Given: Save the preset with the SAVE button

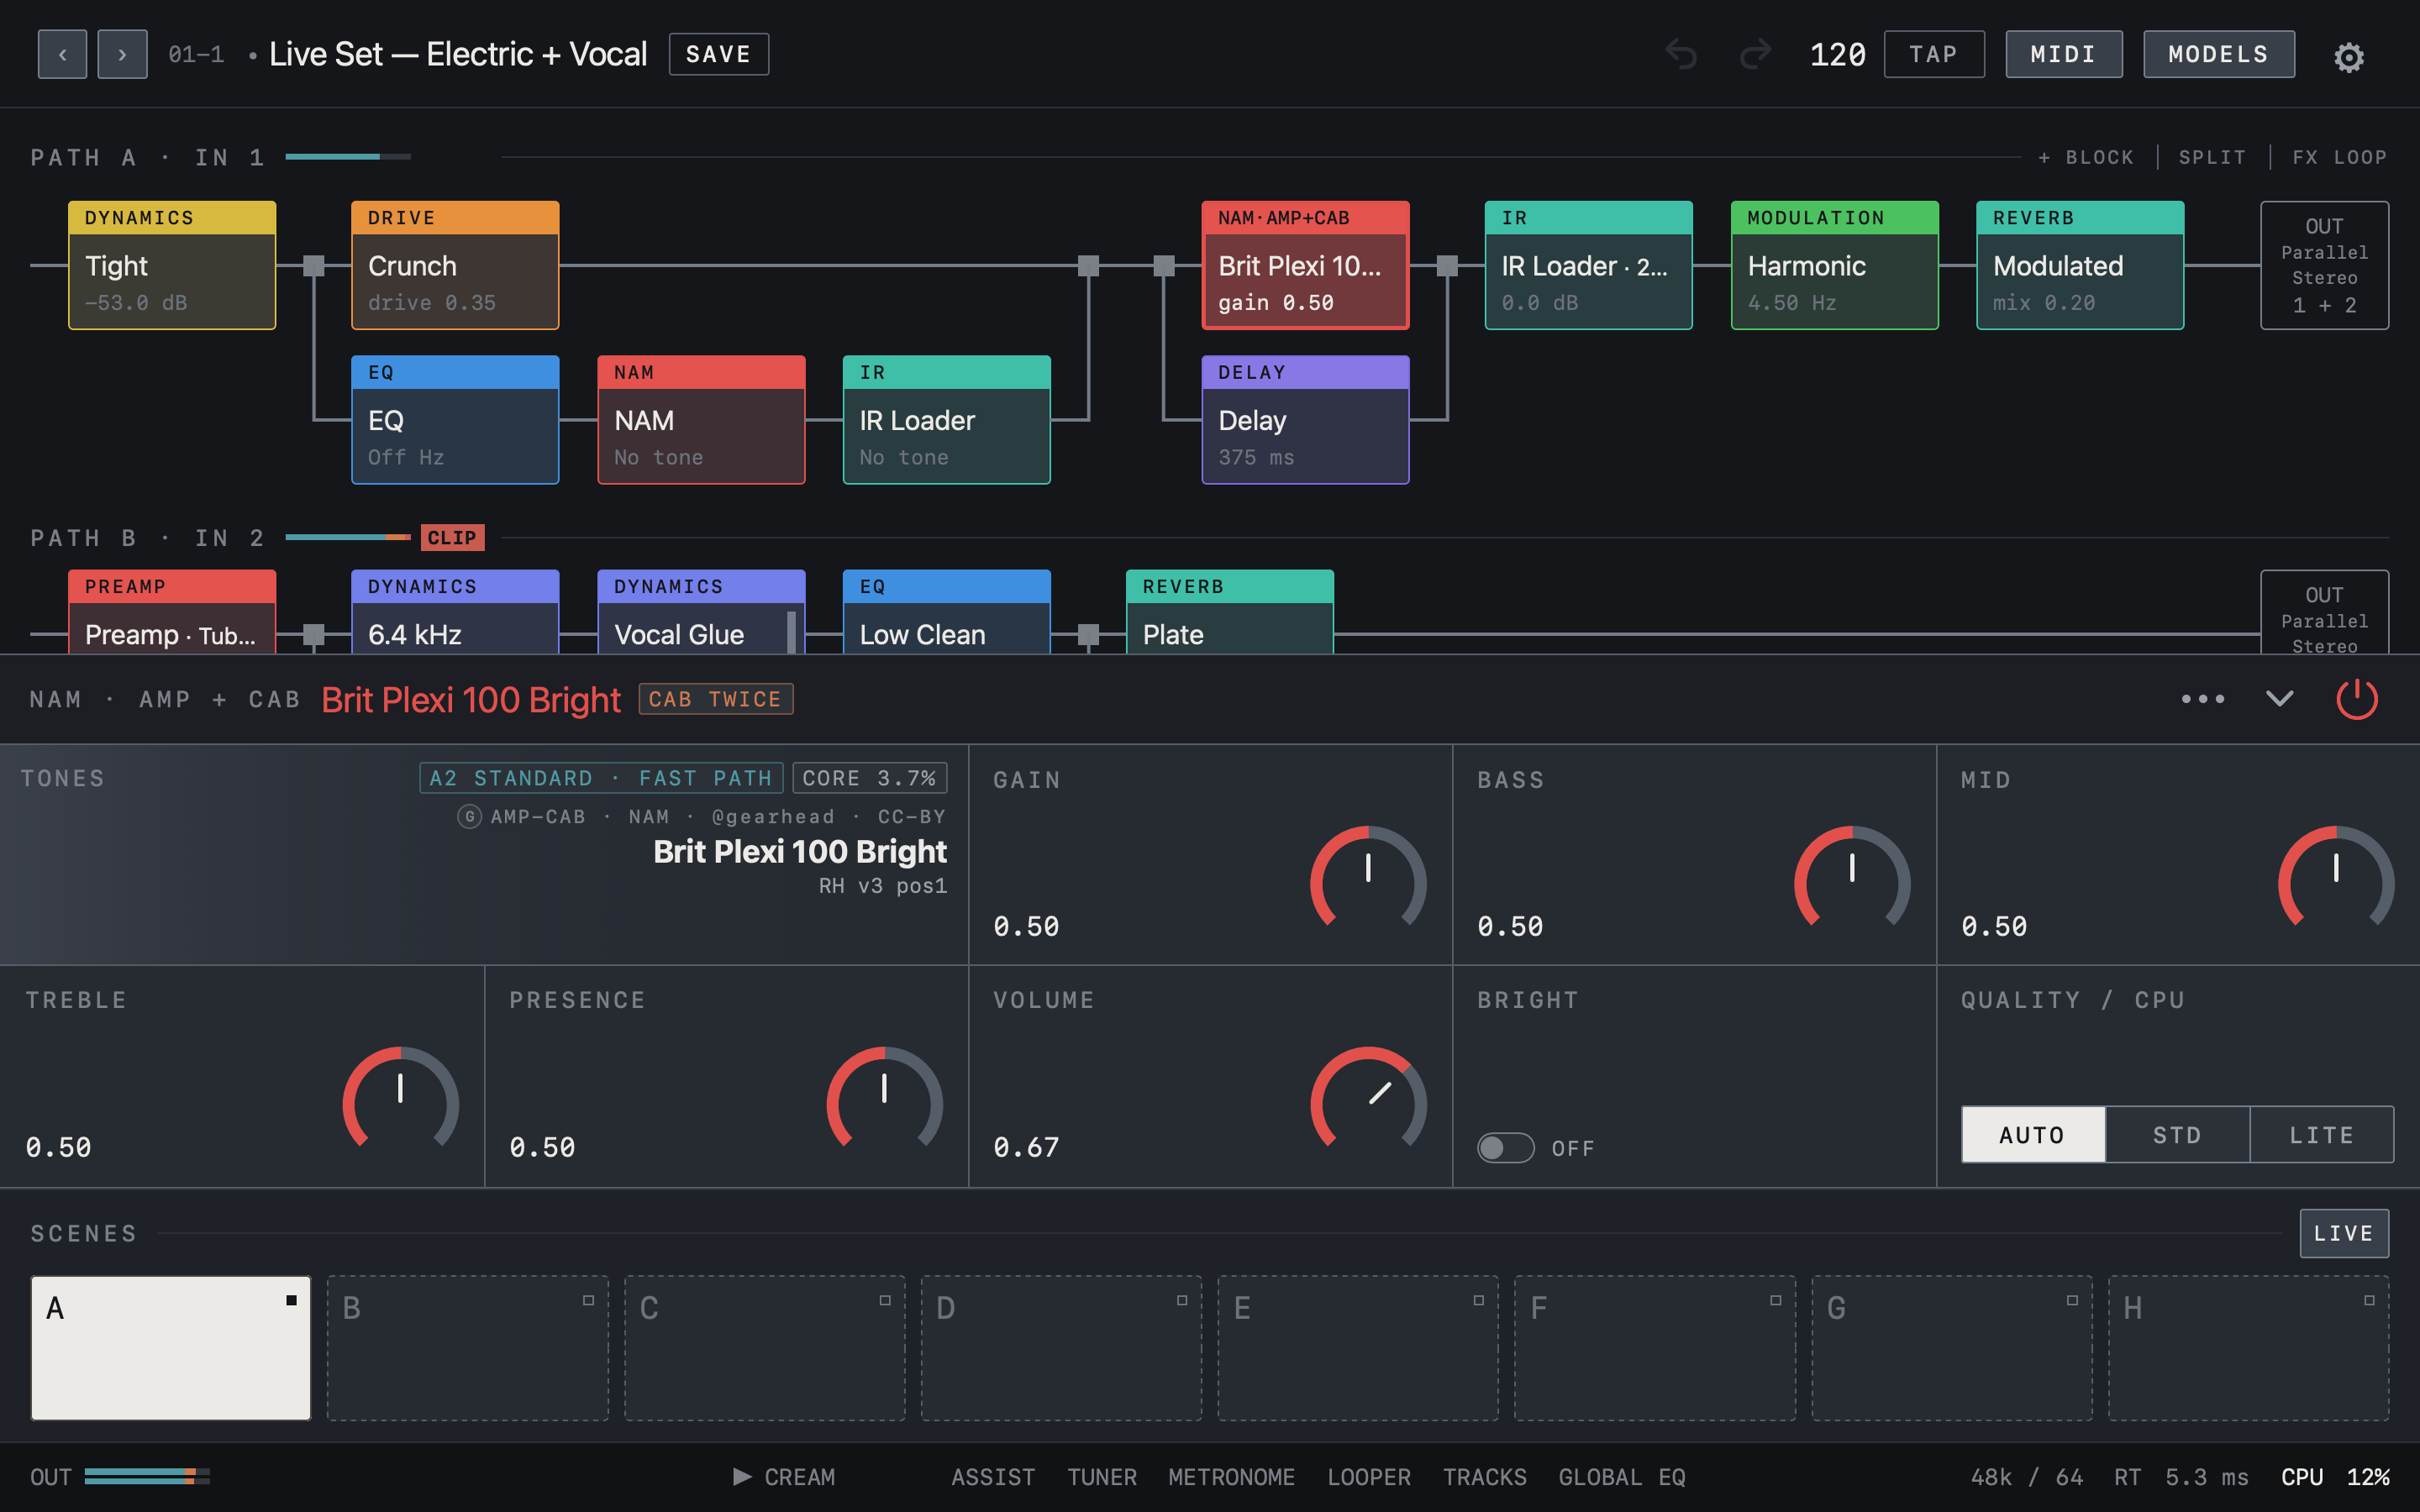Looking at the screenshot, I should tap(718, 54).
